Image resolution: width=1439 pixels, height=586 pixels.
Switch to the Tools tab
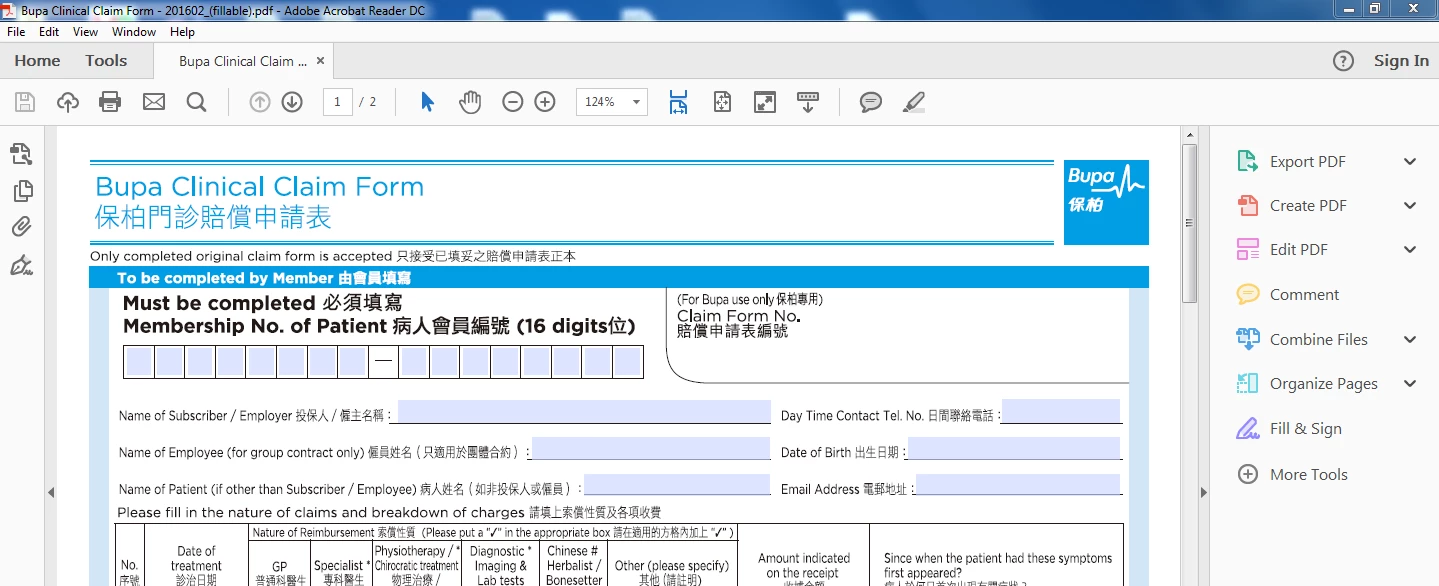106,61
